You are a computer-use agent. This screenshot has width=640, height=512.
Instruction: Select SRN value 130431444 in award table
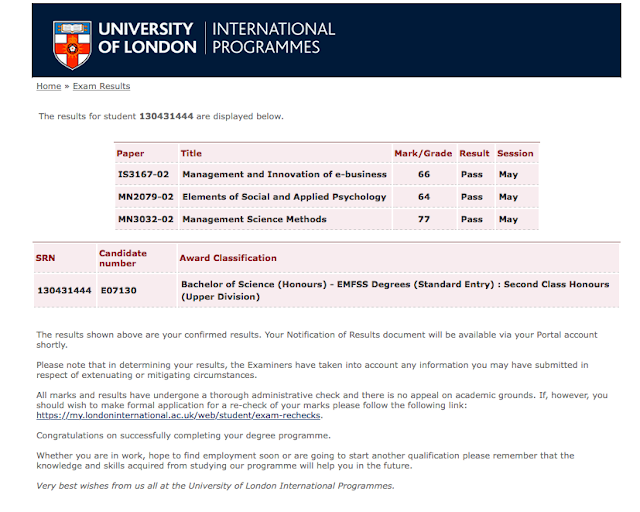[x=64, y=291]
